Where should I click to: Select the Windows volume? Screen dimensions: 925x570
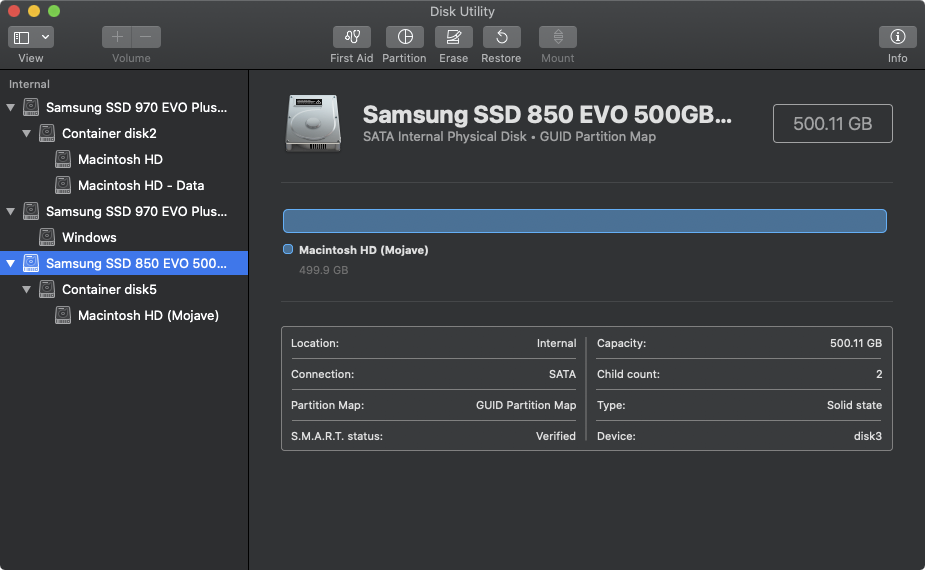click(x=89, y=237)
